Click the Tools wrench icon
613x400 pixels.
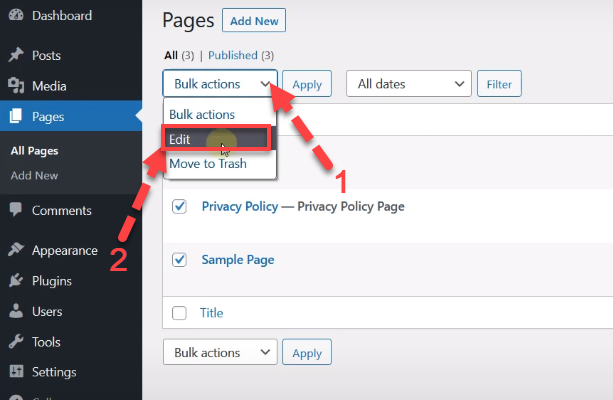pyautogui.click(x=16, y=341)
